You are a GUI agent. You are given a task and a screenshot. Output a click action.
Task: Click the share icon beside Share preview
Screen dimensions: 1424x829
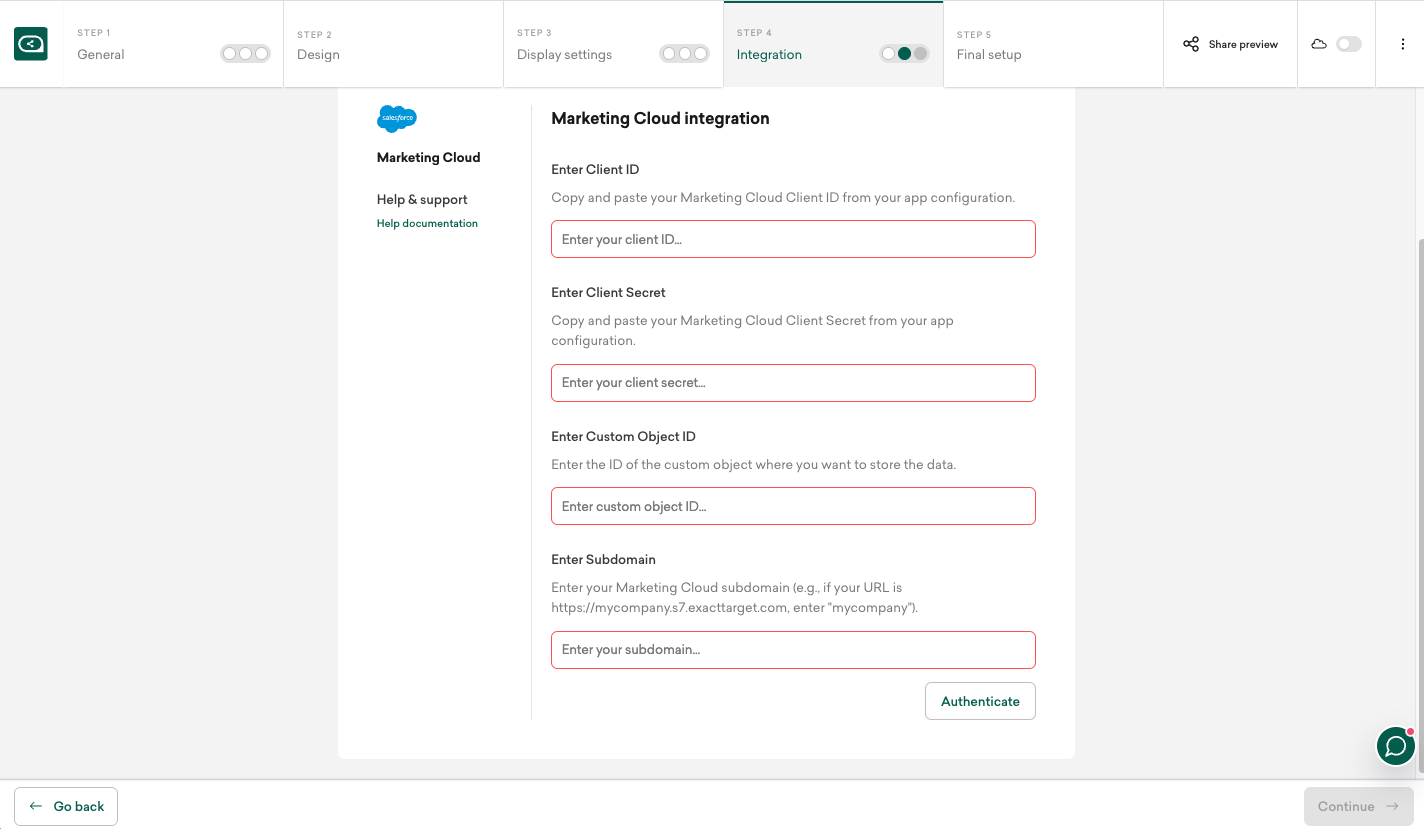[x=1191, y=44]
